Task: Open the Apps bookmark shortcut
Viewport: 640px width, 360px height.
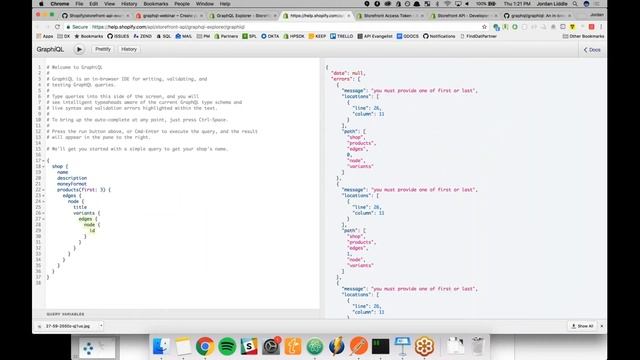Action: [45, 36]
